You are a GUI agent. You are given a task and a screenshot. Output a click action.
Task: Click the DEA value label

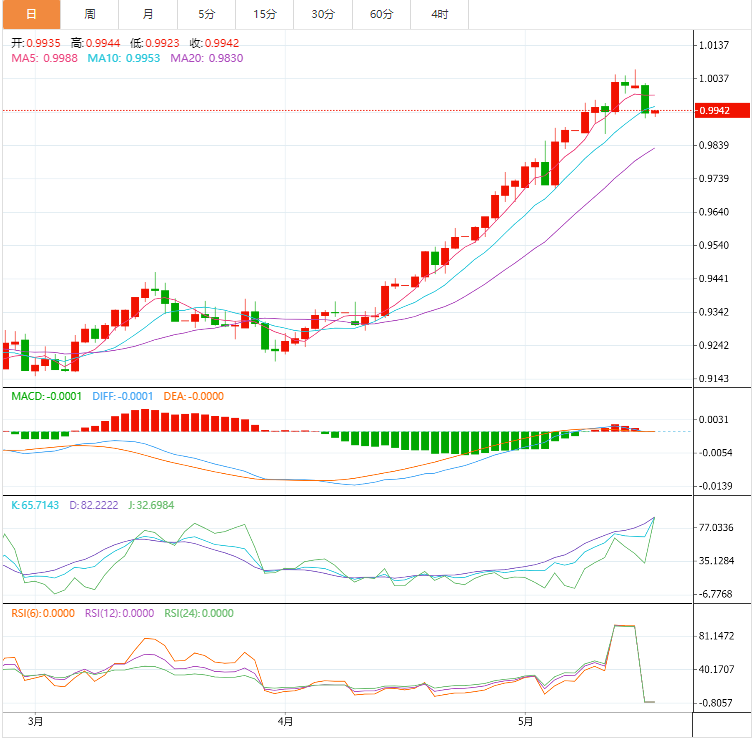point(193,397)
